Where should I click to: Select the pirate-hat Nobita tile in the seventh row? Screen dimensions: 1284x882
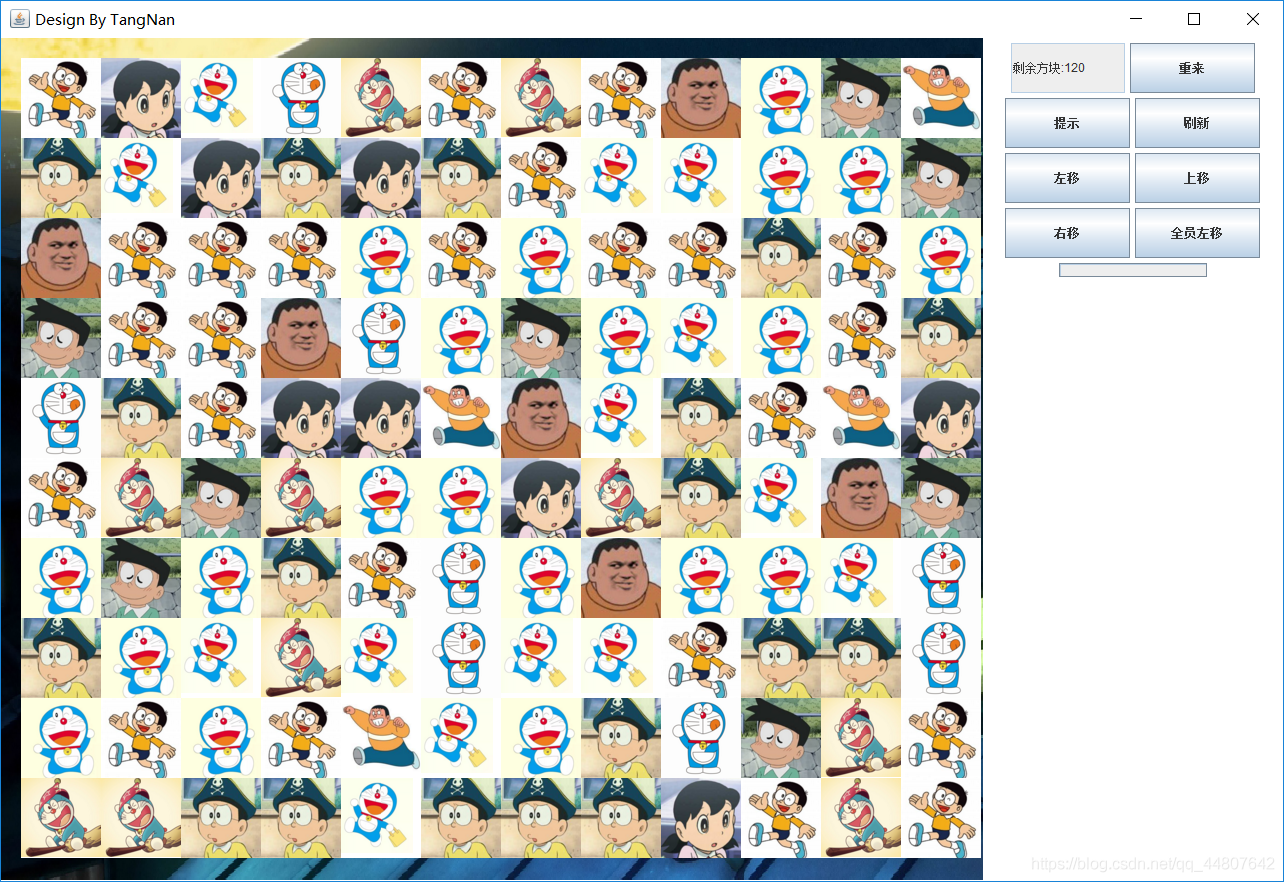click(x=301, y=578)
